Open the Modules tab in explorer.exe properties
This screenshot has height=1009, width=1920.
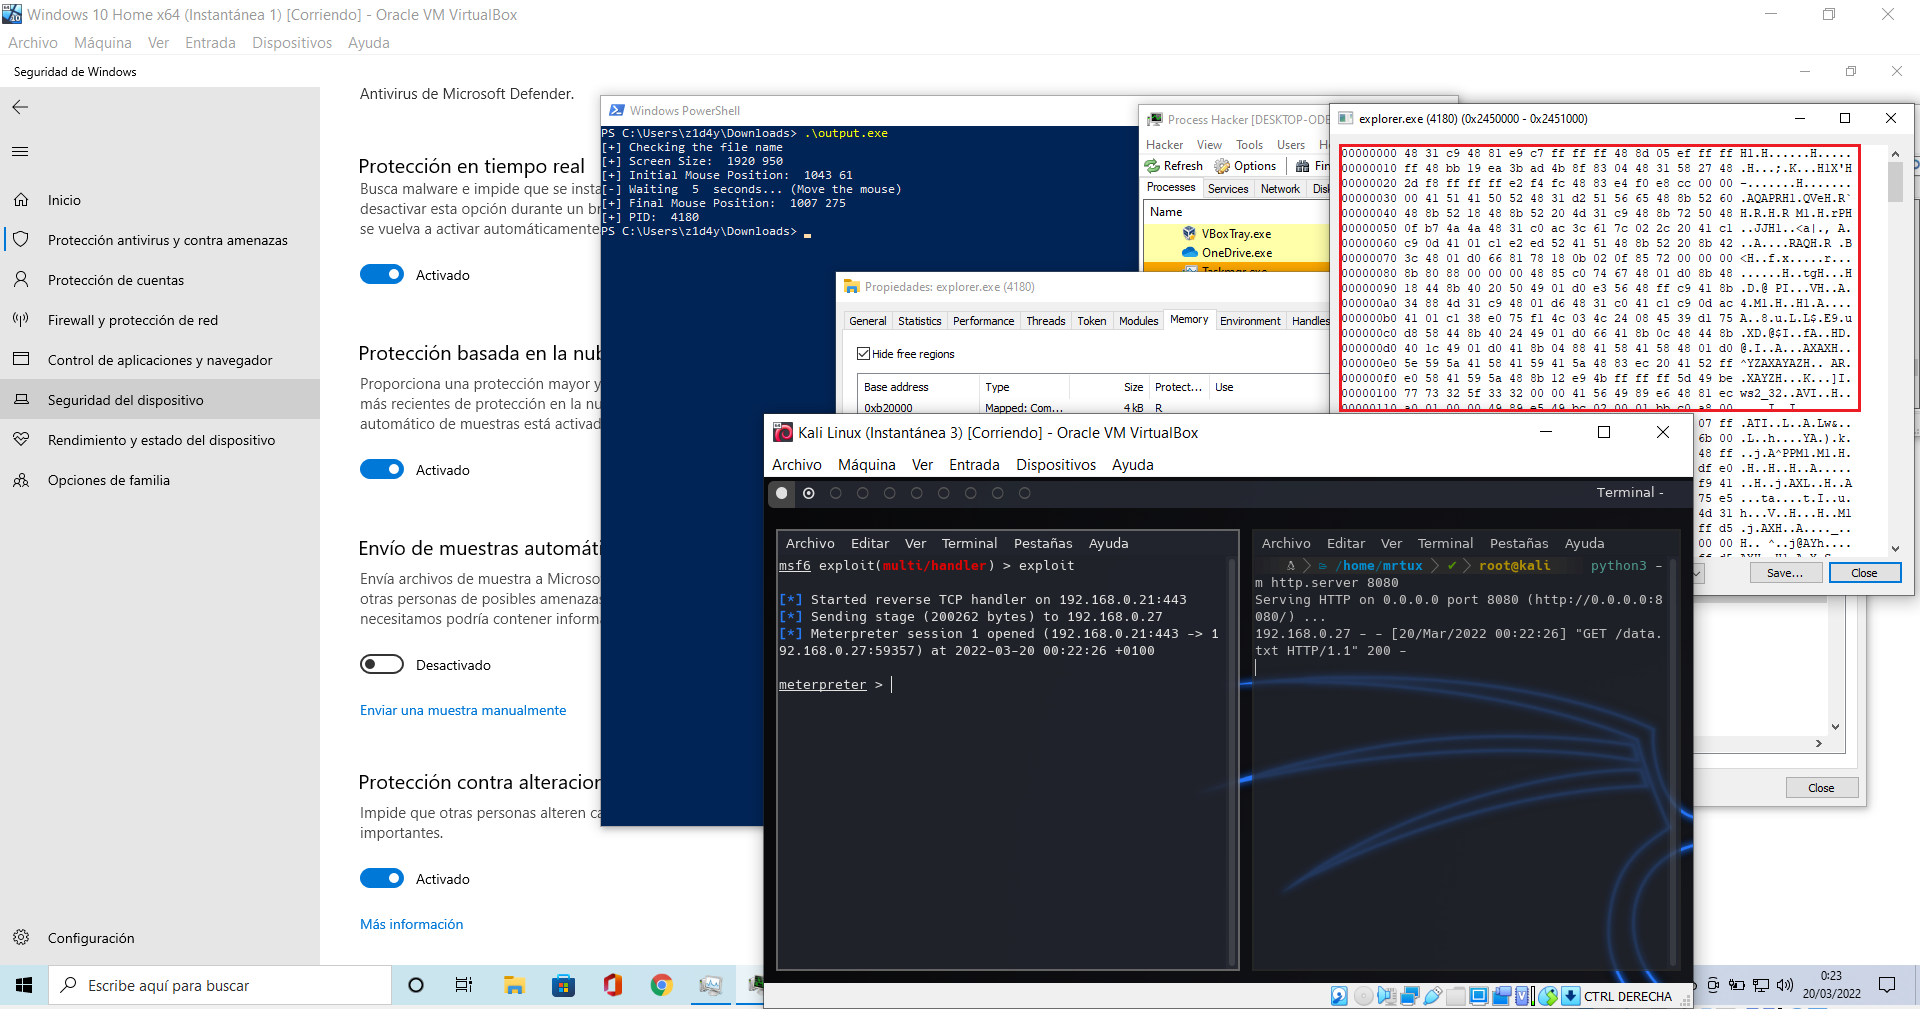1138,321
